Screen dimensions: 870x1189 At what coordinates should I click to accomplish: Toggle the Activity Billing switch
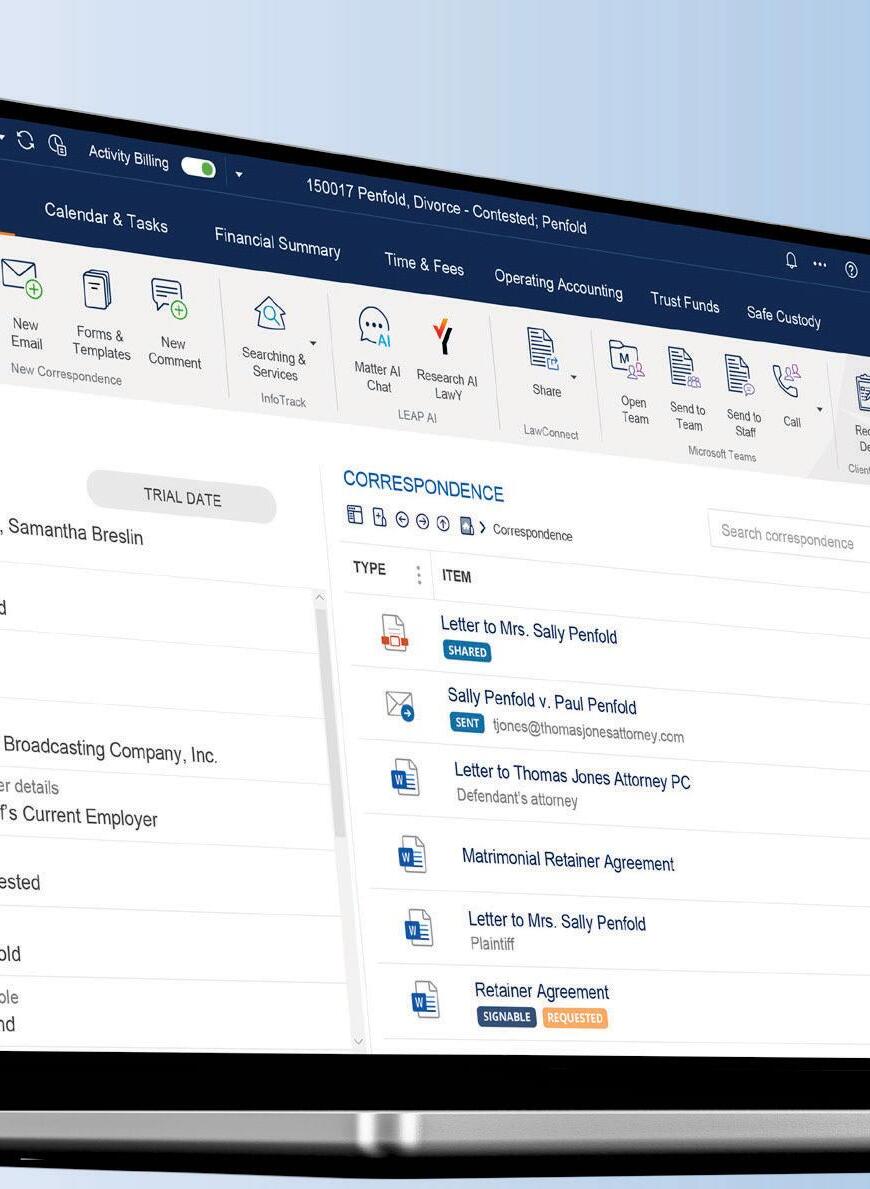coord(199,168)
